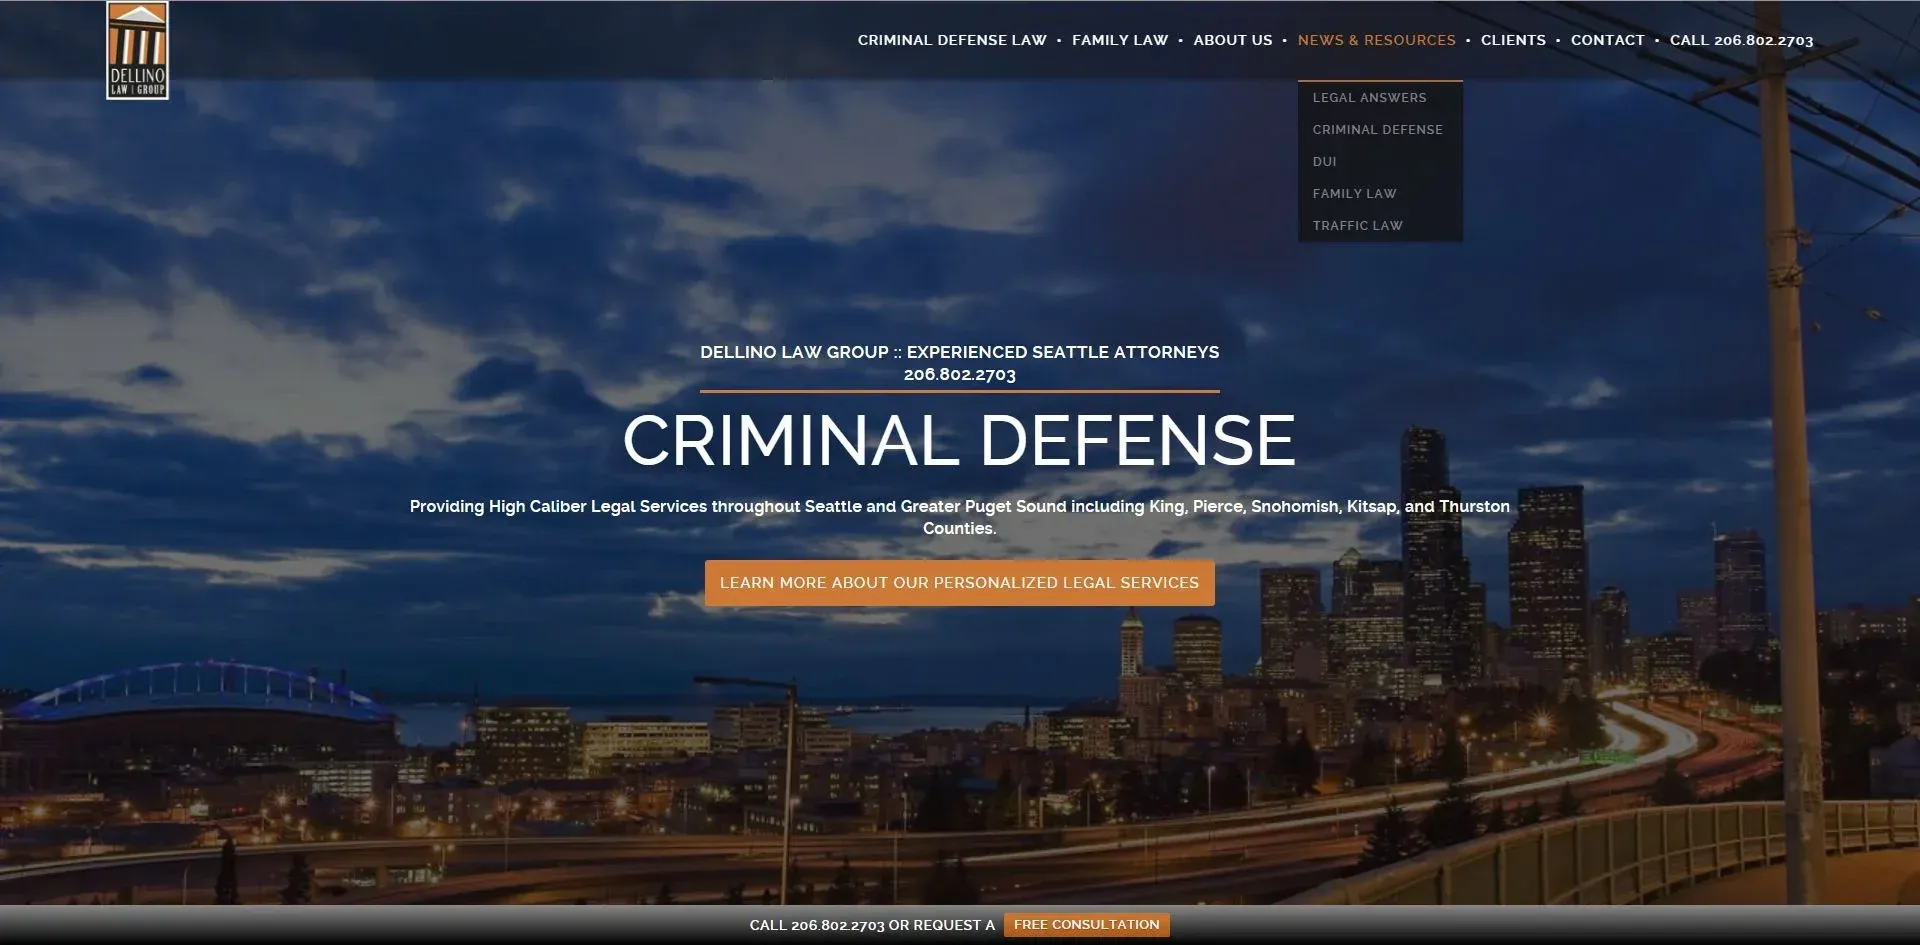Screen dimensions: 1920x945
Task: Go to the Clients page
Action: pyautogui.click(x=1513, y=40)
